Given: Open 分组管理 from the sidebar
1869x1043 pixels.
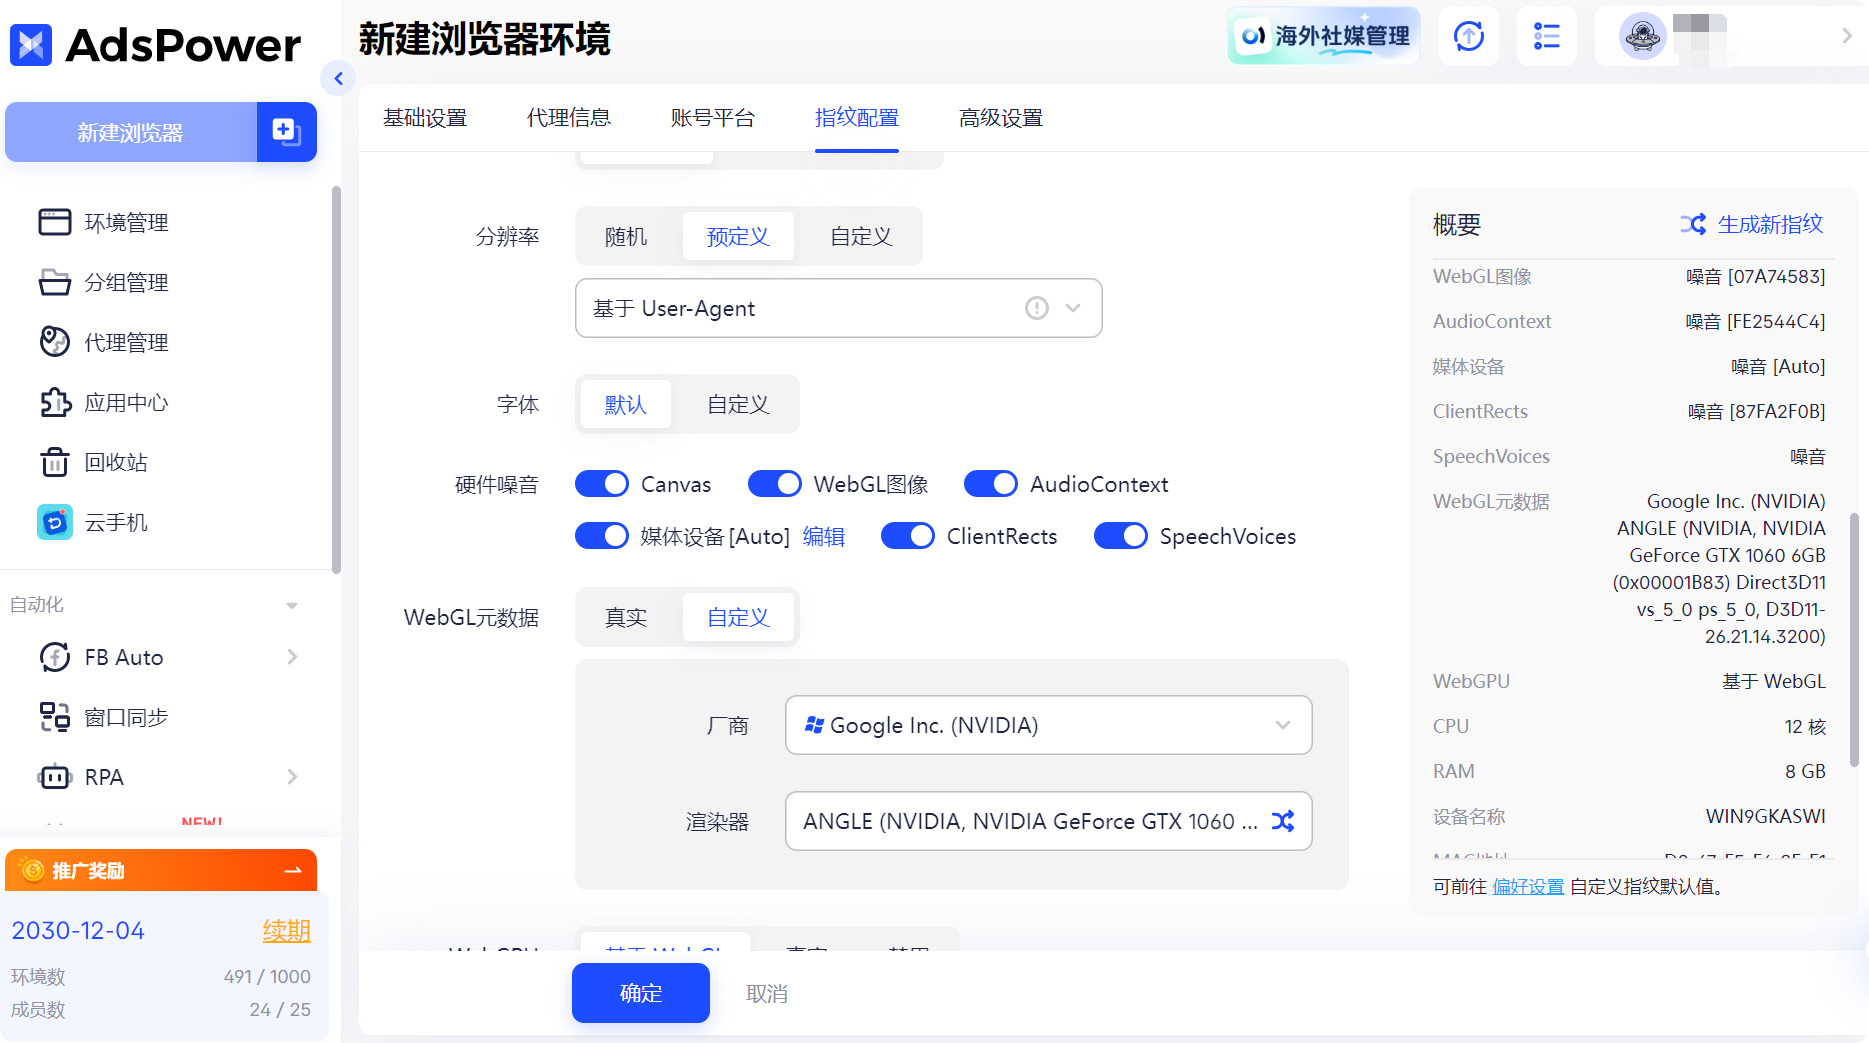Looking at the screenshot, I should click(126, 282).
